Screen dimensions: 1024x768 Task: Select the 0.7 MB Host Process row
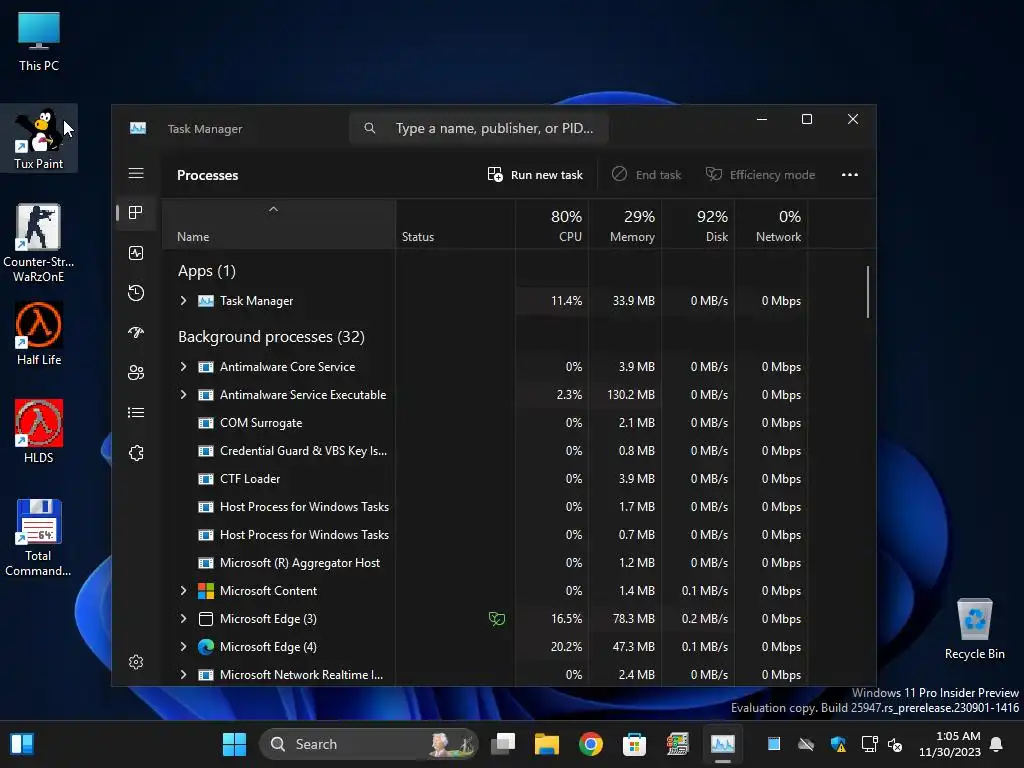[x=485, y=534]
